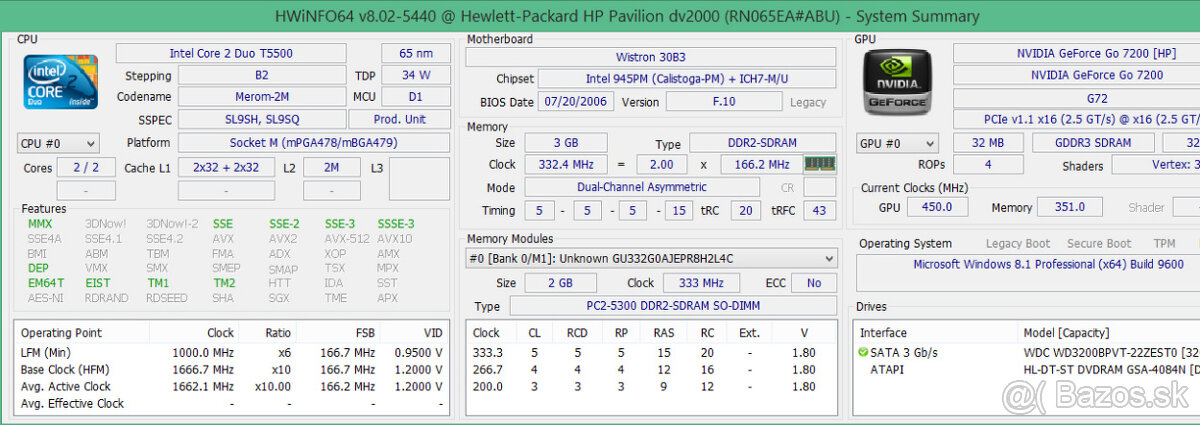Click the SSSE-3 feature label
Screen dimensions: 1200x425
pos(396,224)
